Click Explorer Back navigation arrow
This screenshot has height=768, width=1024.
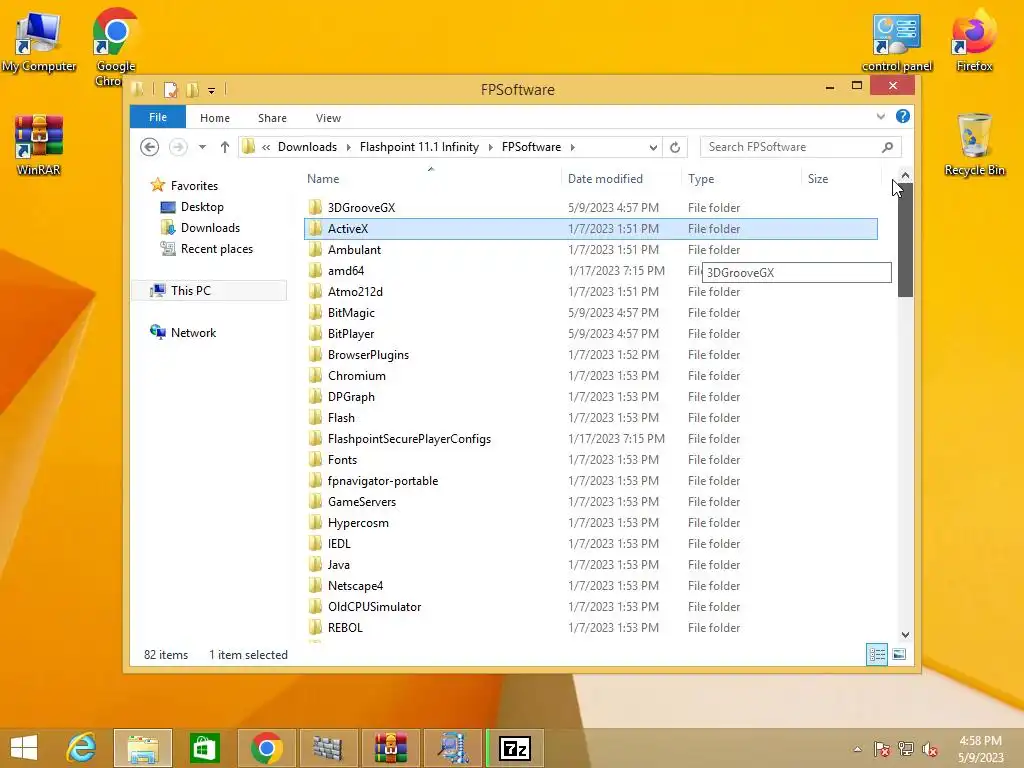click(150, 147)
